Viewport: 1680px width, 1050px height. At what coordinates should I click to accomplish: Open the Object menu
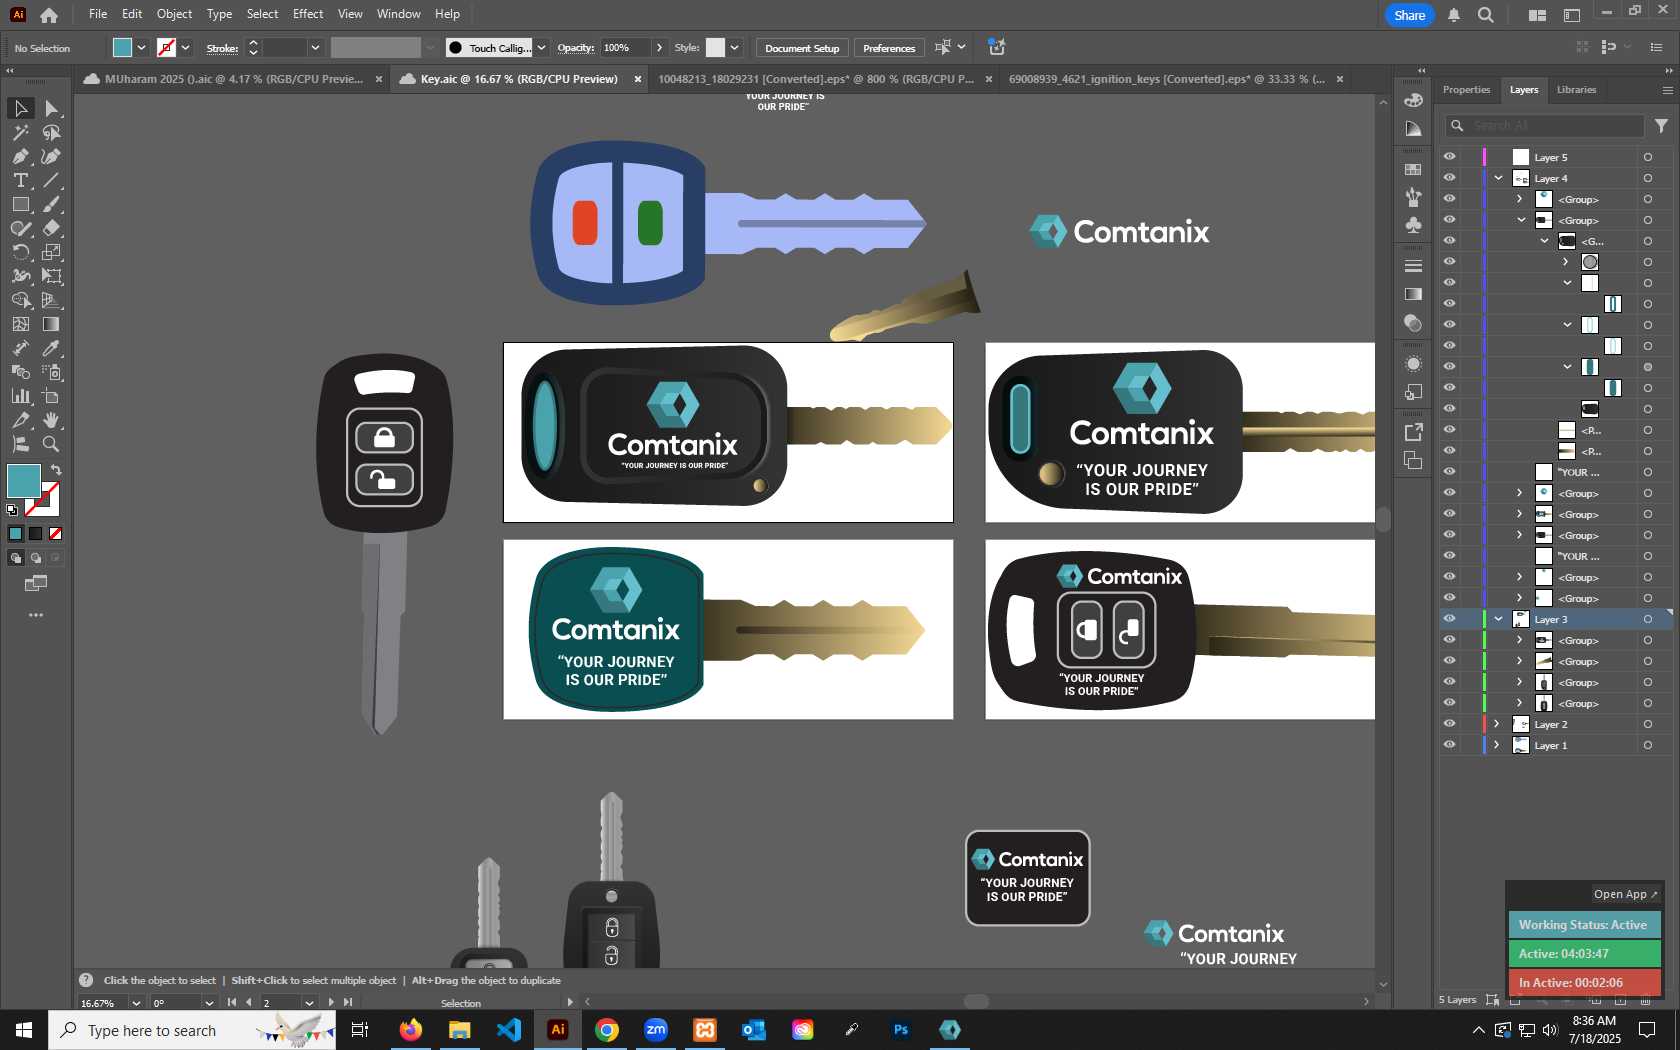[174, 14]
